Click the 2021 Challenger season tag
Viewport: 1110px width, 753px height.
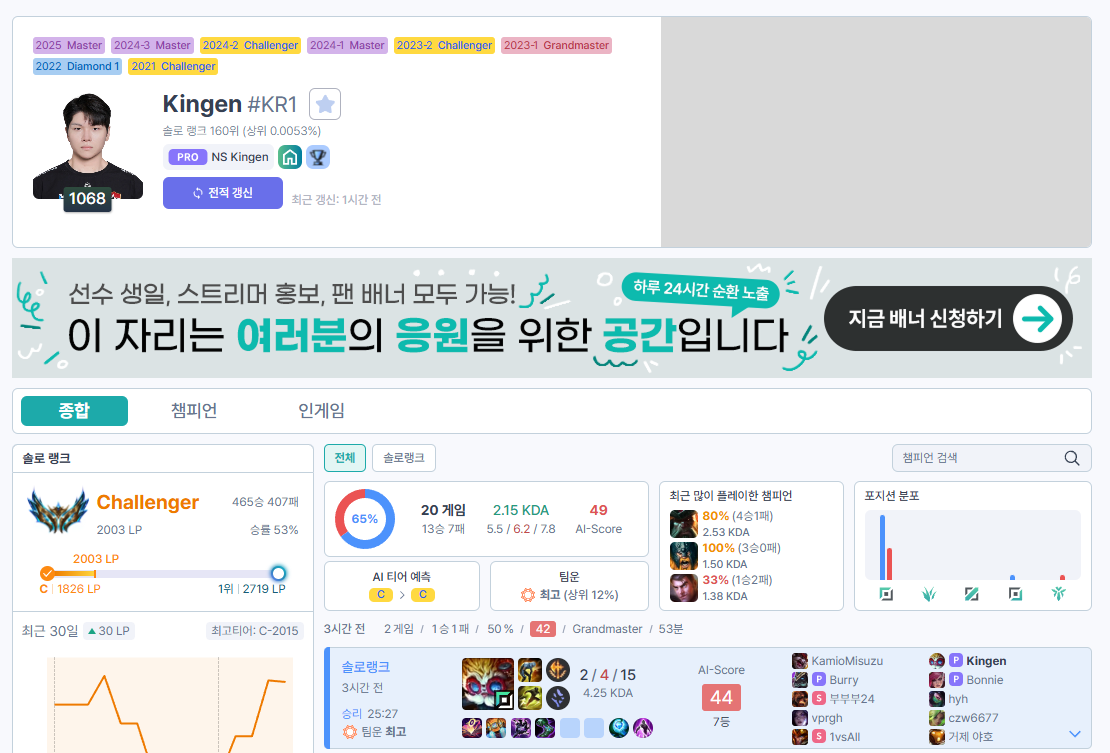(173, 67)
